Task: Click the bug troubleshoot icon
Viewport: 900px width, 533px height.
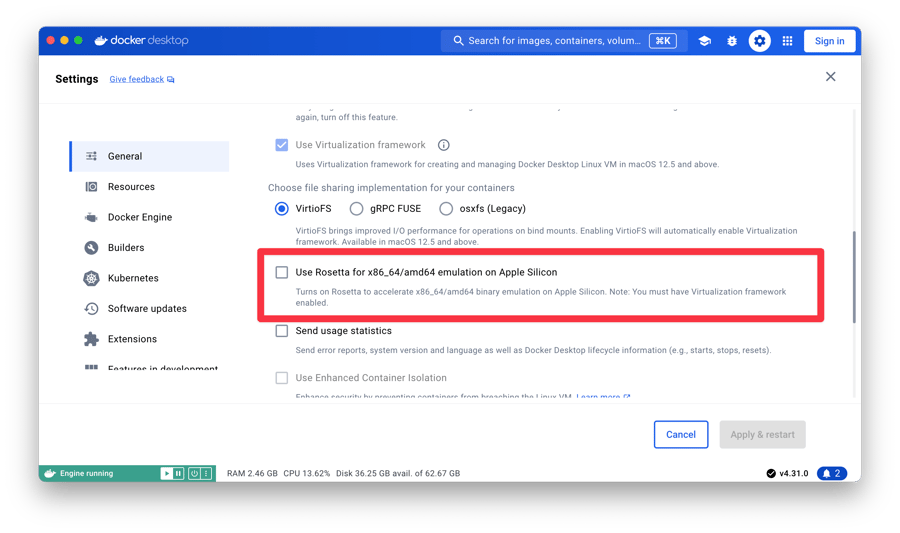Action: pyautogui.click(x=732, y=41)
